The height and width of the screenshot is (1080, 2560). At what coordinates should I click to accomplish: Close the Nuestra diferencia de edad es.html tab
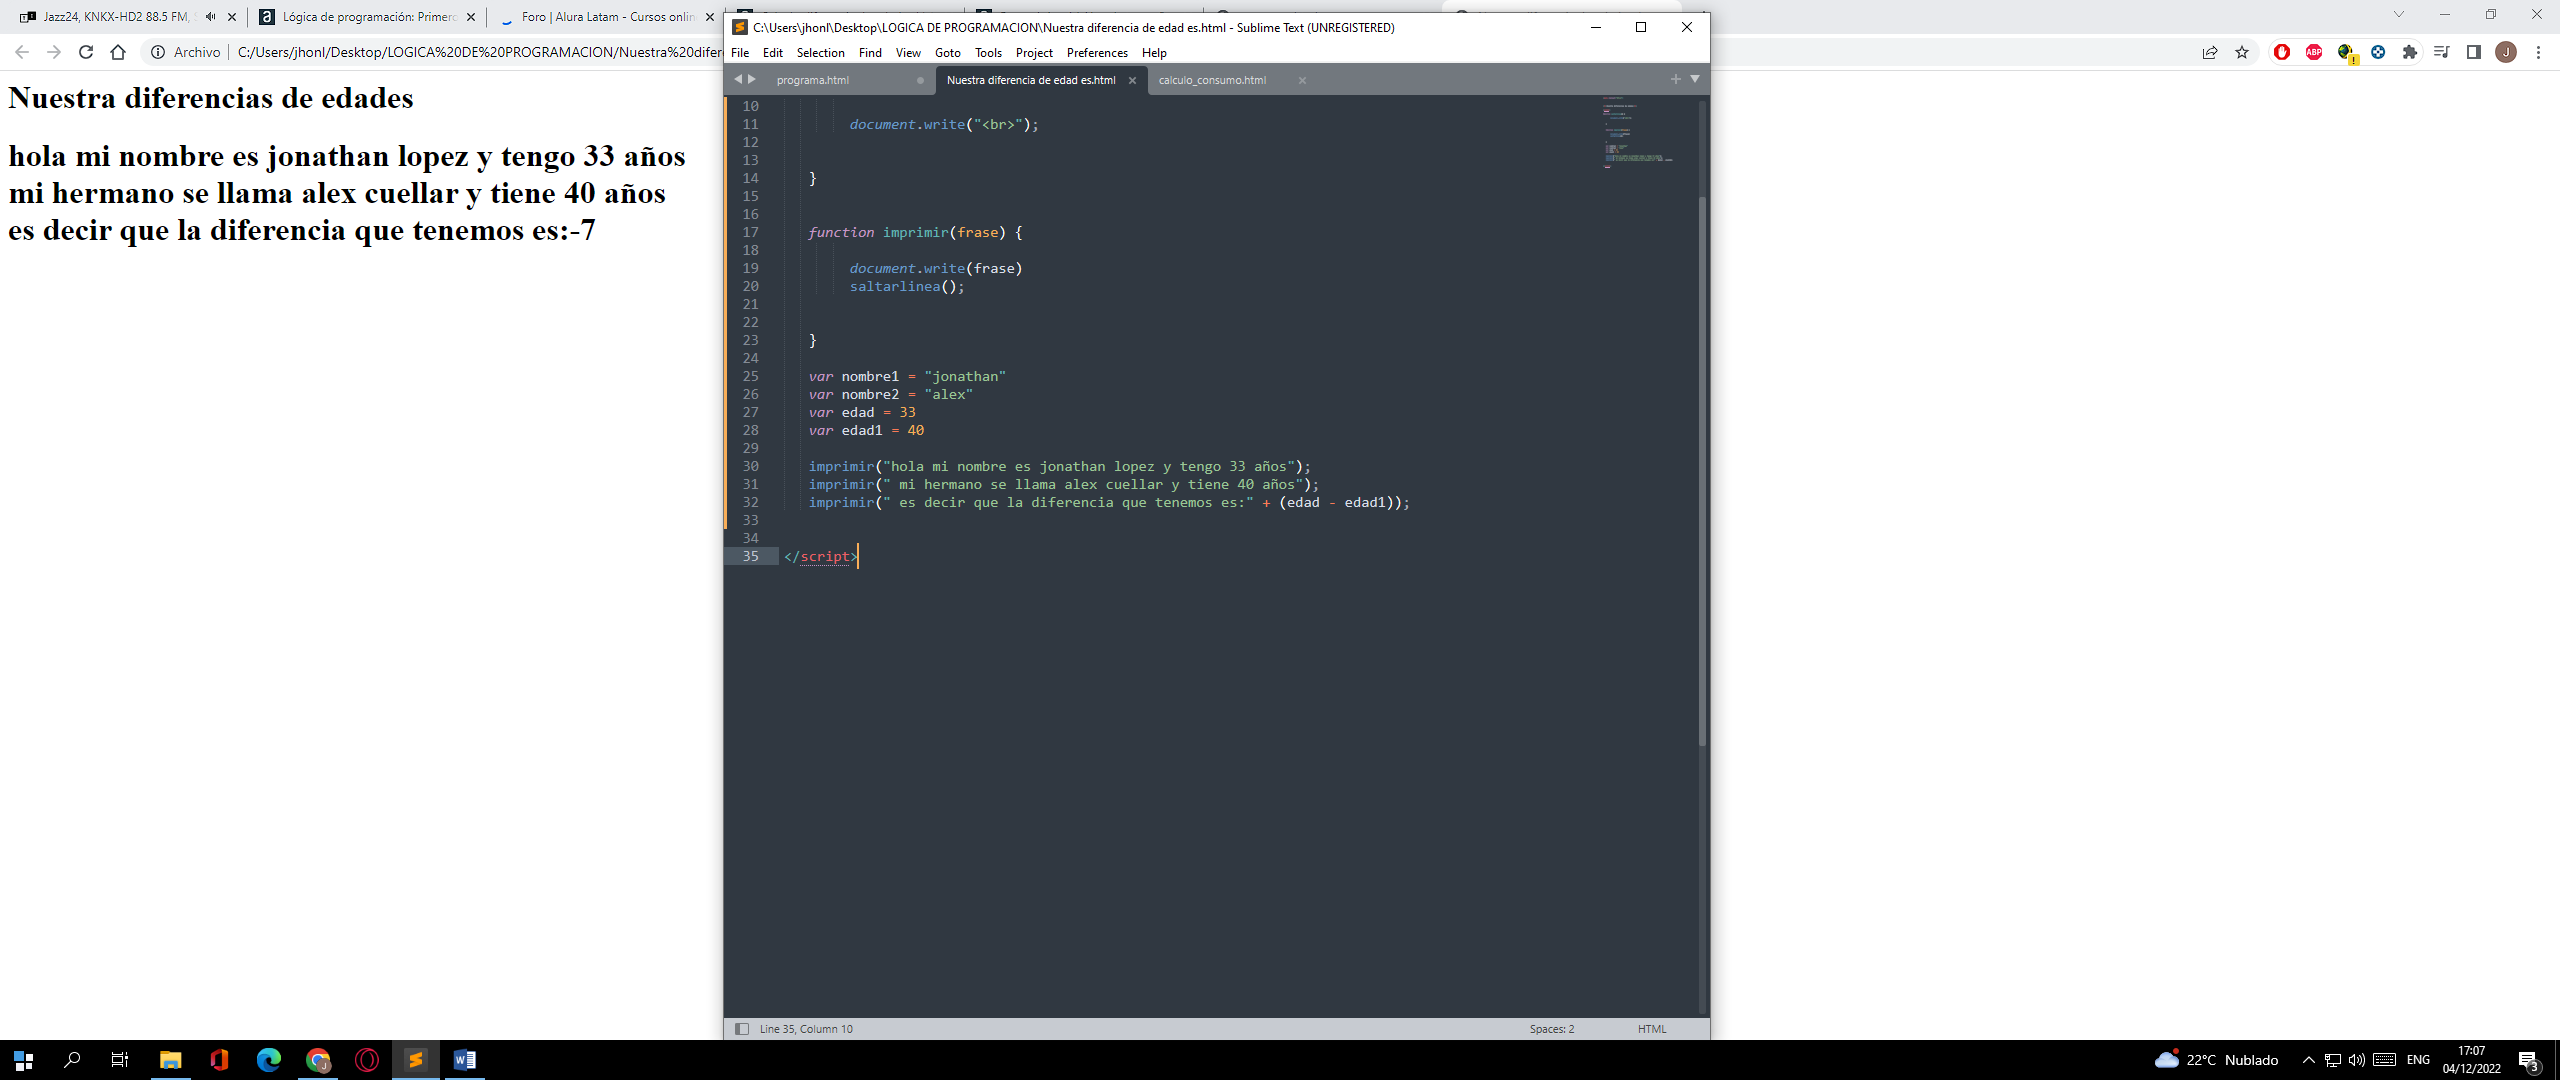(1132, 81)
